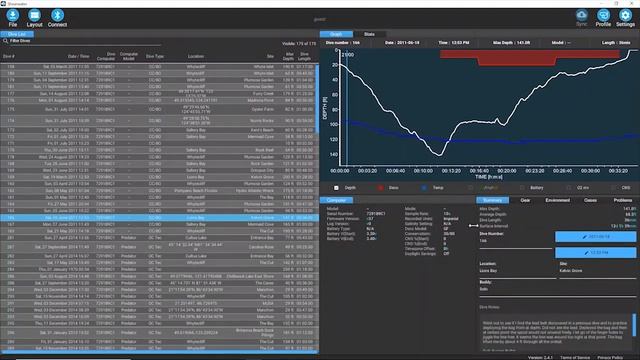Screen dimensions: 640x360
Task: Select the highlighted dive 166 row
Action: tap(159, 218)
